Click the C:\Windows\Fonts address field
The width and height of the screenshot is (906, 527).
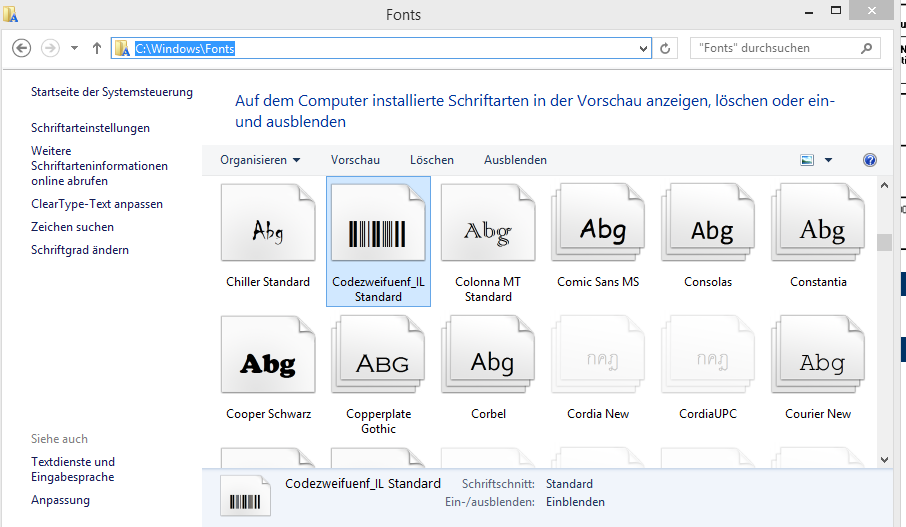[x=381, y=49]
